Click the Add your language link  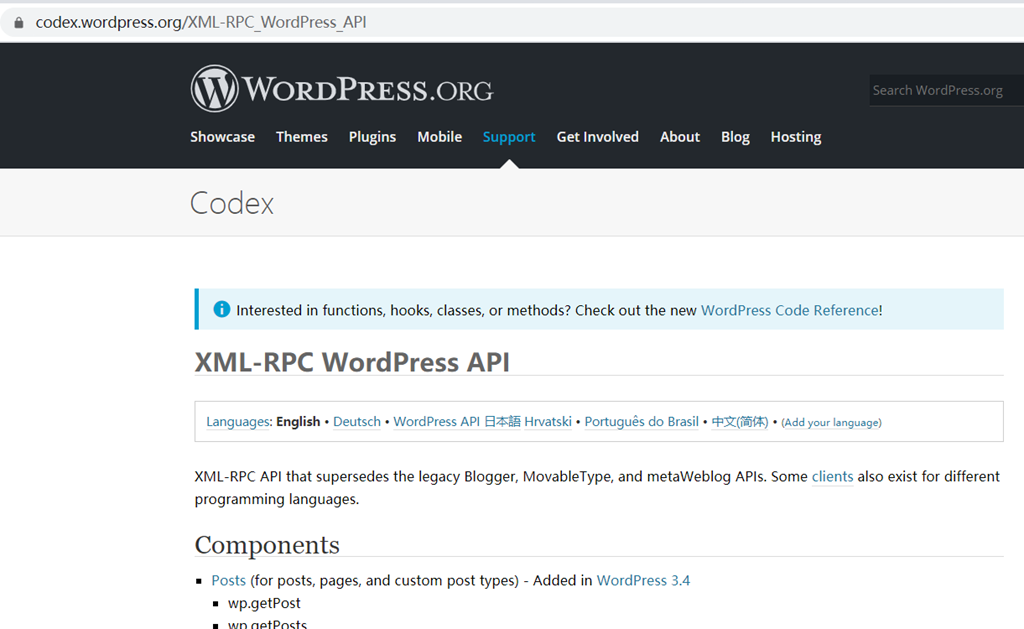831,423
